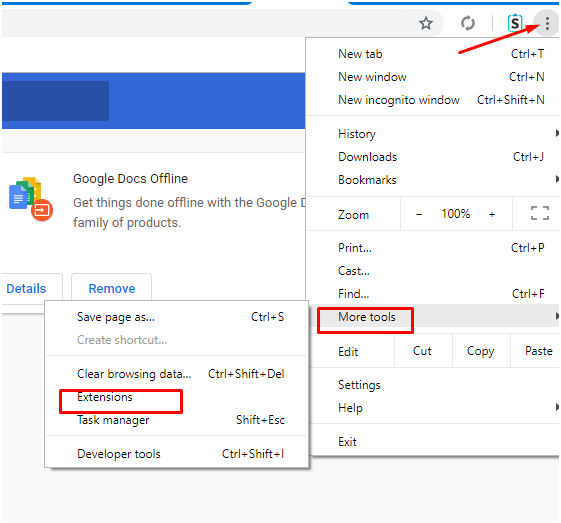
Task: Open Extensions from More tools submenu
Action: coord(176,397)
